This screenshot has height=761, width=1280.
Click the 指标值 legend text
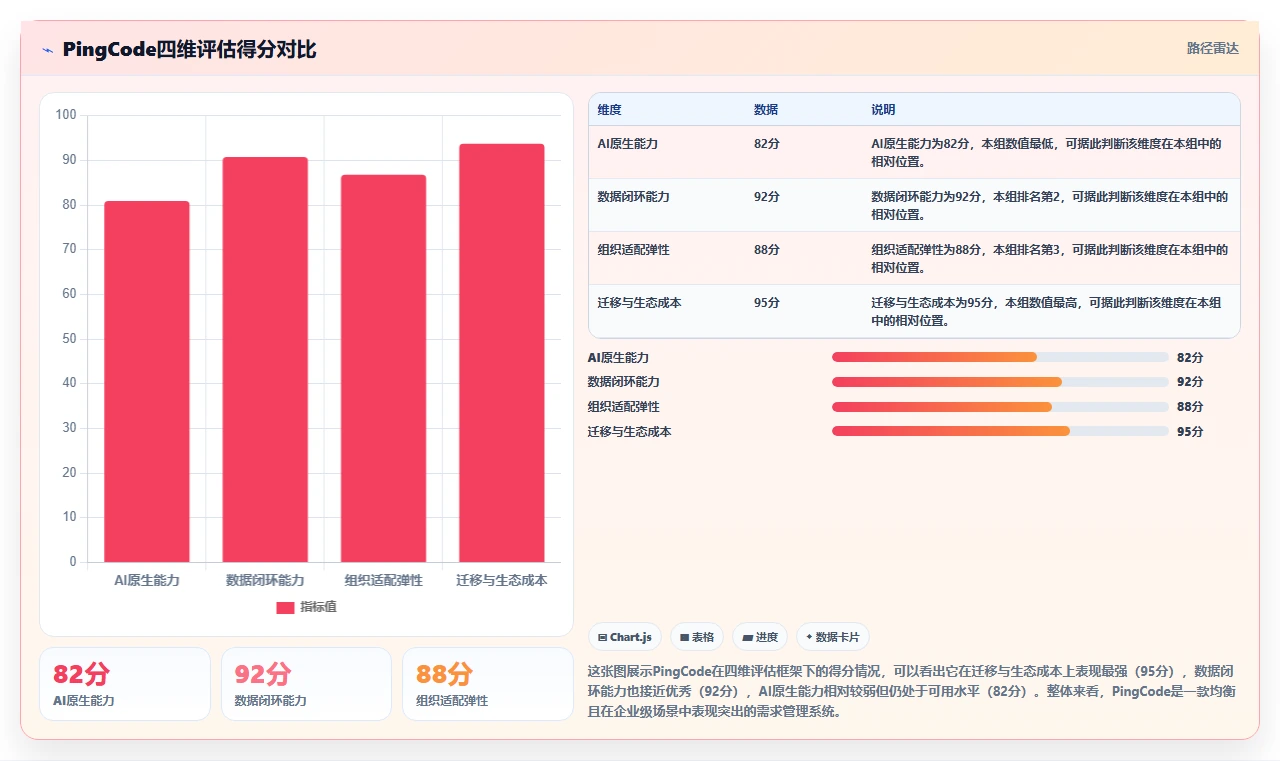pos(318,607)
